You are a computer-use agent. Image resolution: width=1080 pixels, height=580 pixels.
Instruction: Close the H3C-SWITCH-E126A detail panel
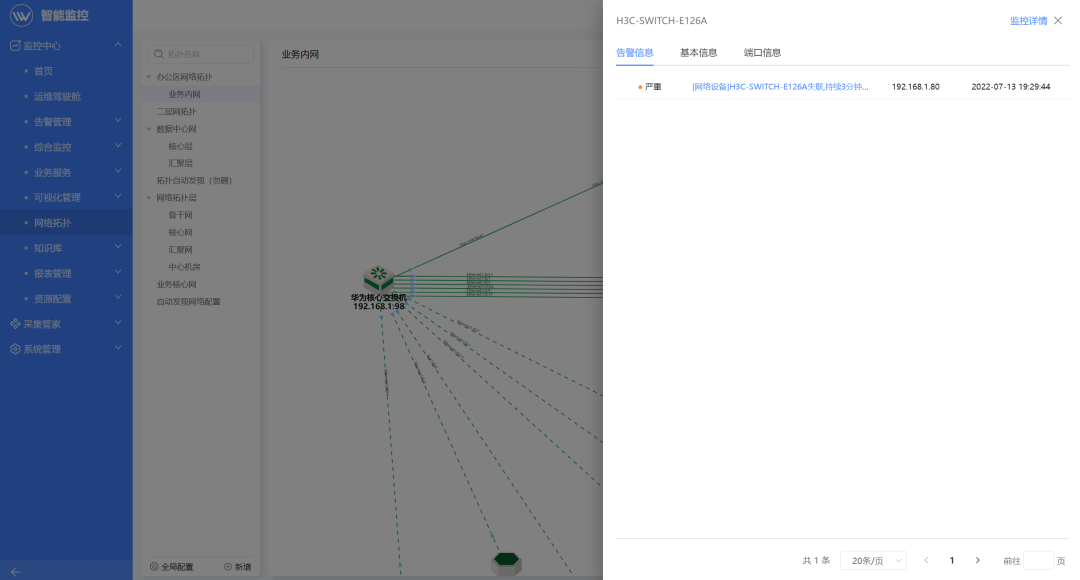click(x=1058, y=21)
